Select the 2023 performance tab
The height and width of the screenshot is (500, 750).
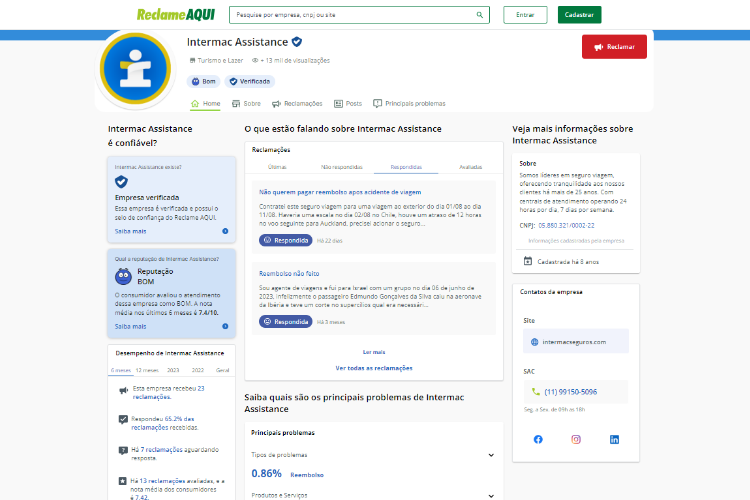pyautogui.click(x=173, y=370)
